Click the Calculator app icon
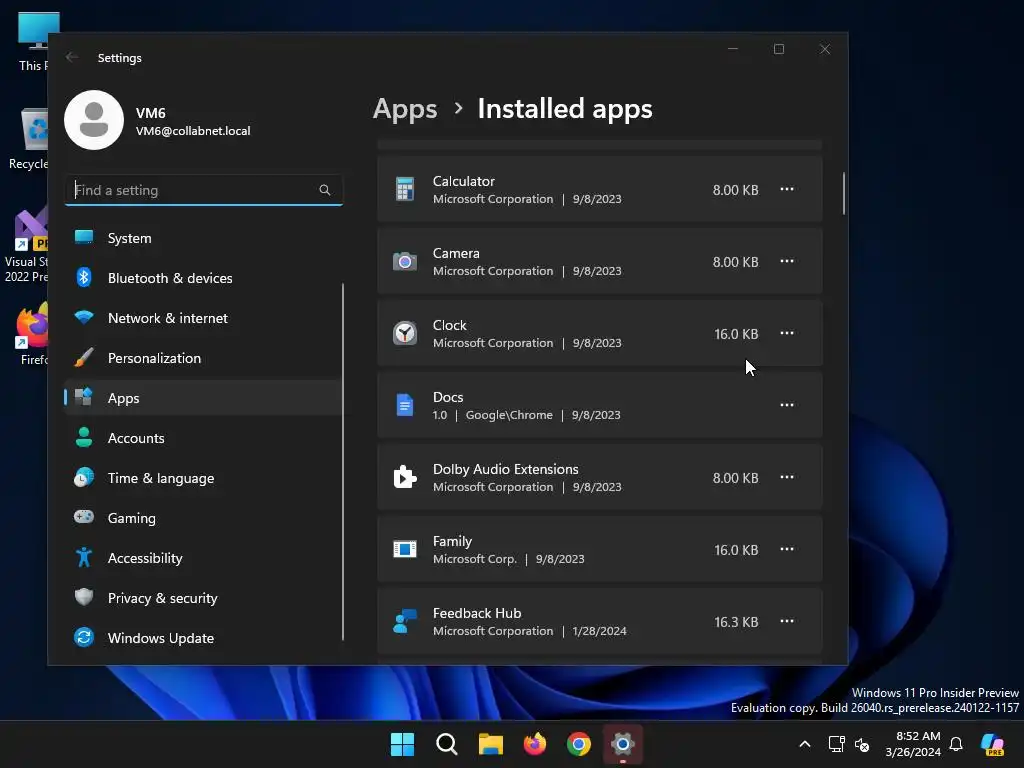 click(x=405, y=189)
